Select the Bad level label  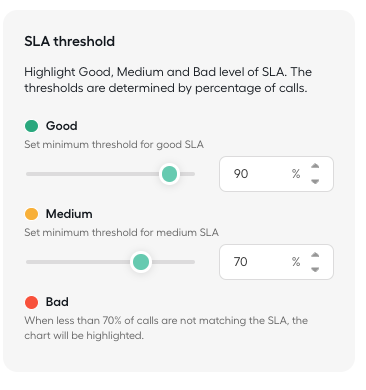pyautogui.click(x=57, y=302)
